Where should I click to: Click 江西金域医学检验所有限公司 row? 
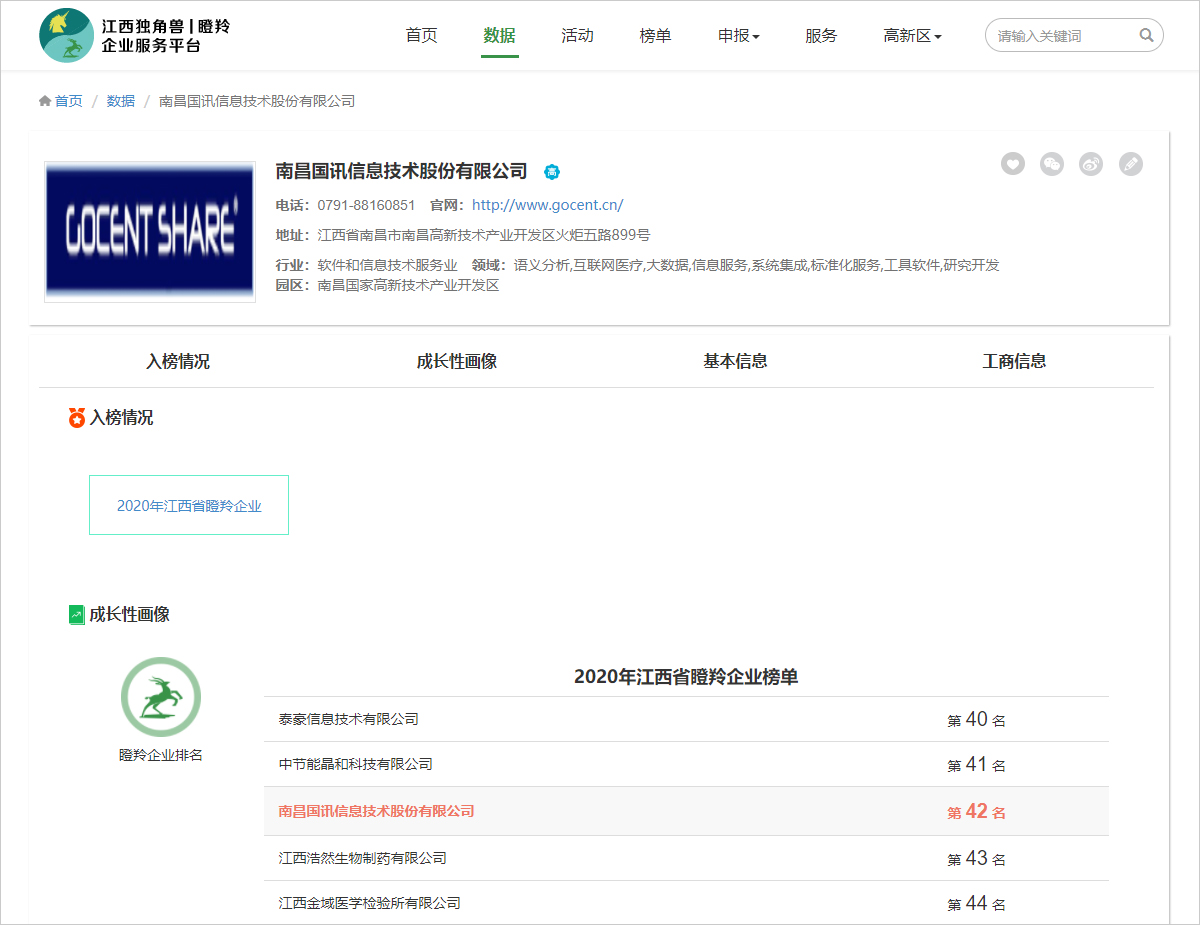[686, 903]
